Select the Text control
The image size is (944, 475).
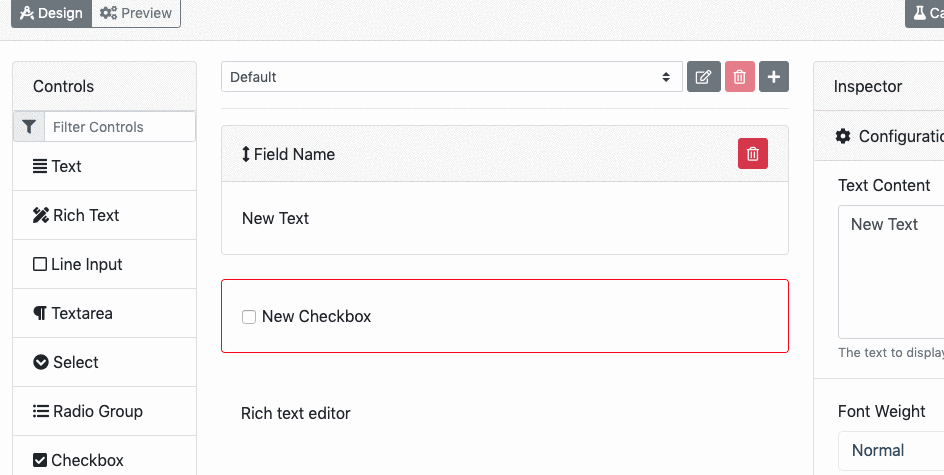(x=104, y=166)
